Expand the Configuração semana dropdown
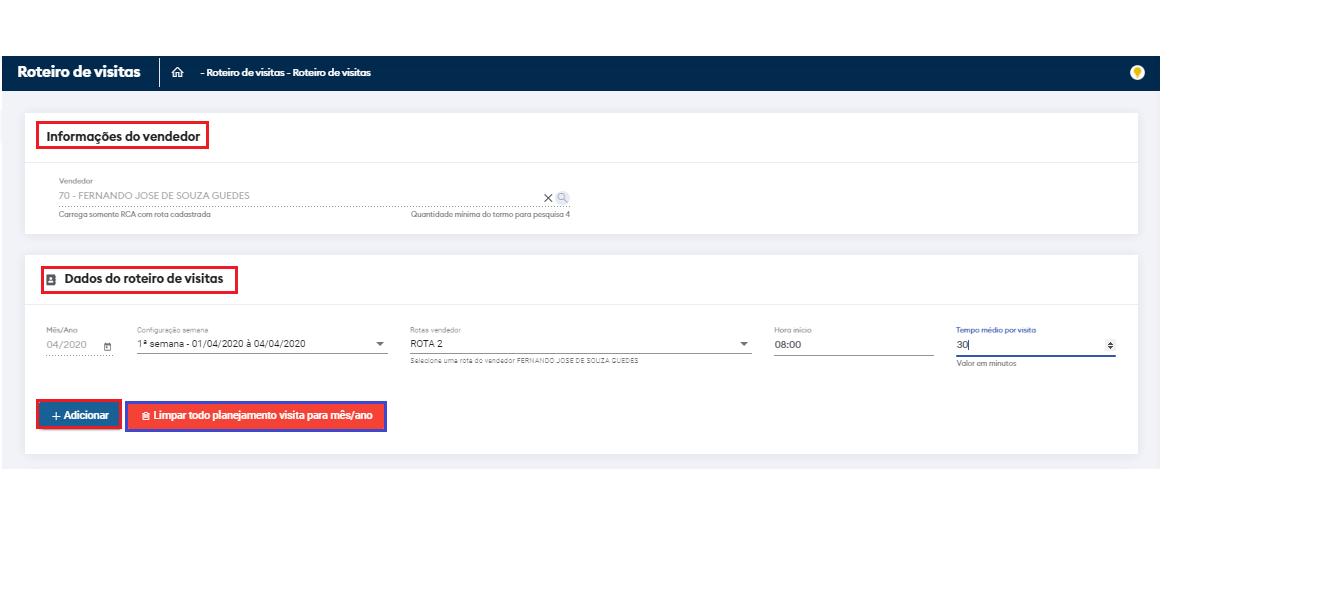The width and height of the screenshot is (1318, 609). (262, 344)
